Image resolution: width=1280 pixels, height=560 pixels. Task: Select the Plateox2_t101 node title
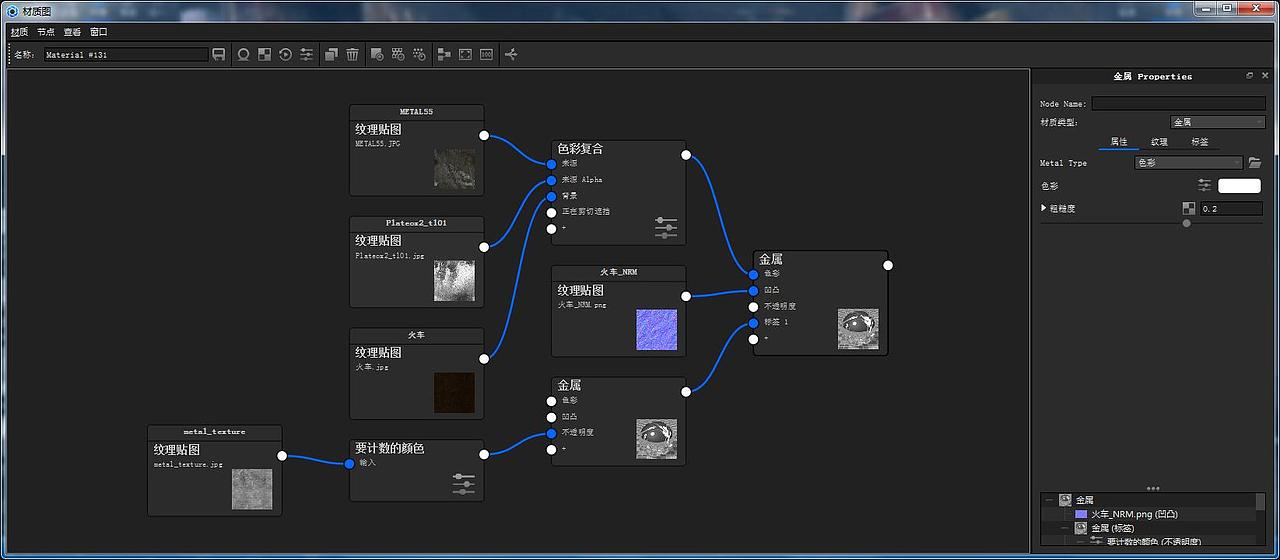pos(416,224)
